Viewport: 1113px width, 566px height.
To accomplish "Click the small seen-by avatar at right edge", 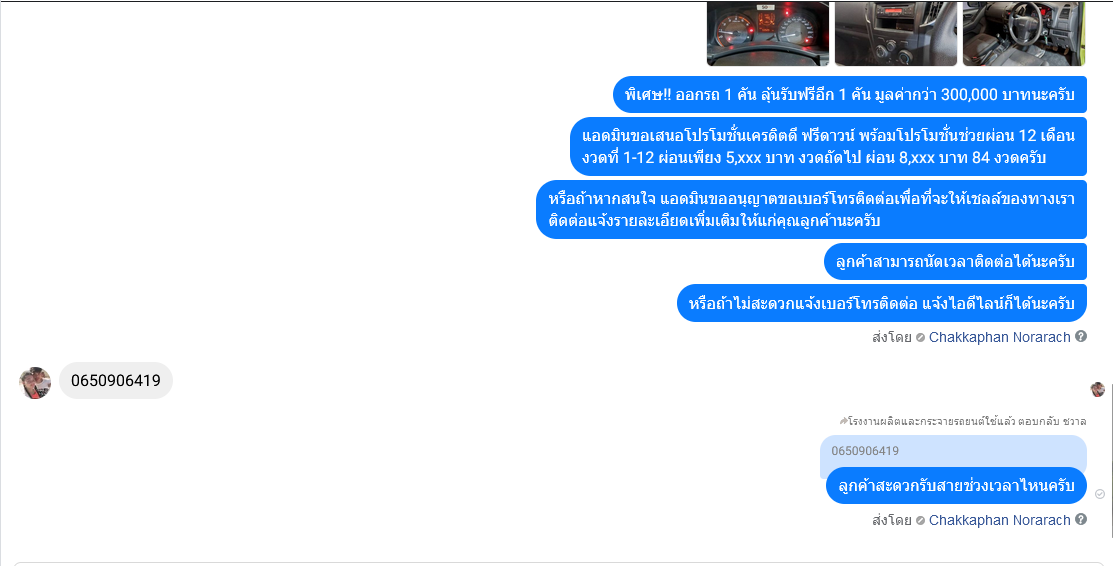I will click(1097, 389).
